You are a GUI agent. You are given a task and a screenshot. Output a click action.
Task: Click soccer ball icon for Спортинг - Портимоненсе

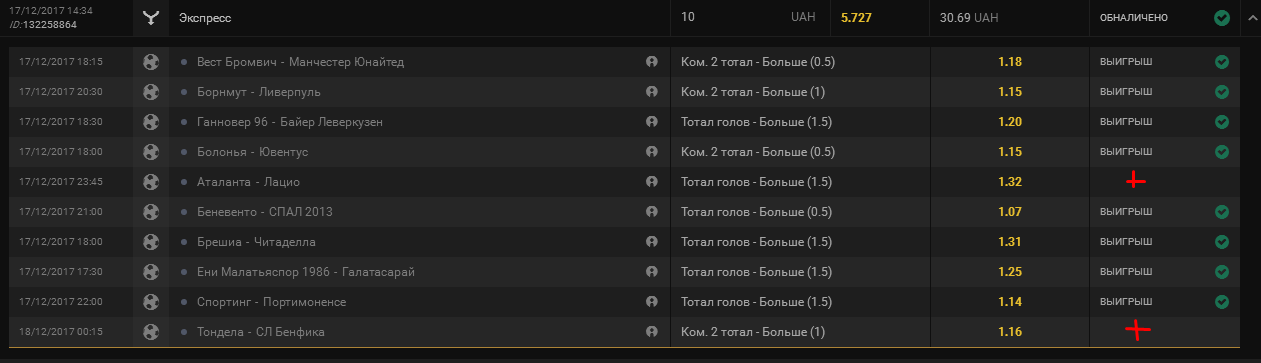(x=151, y=302)
